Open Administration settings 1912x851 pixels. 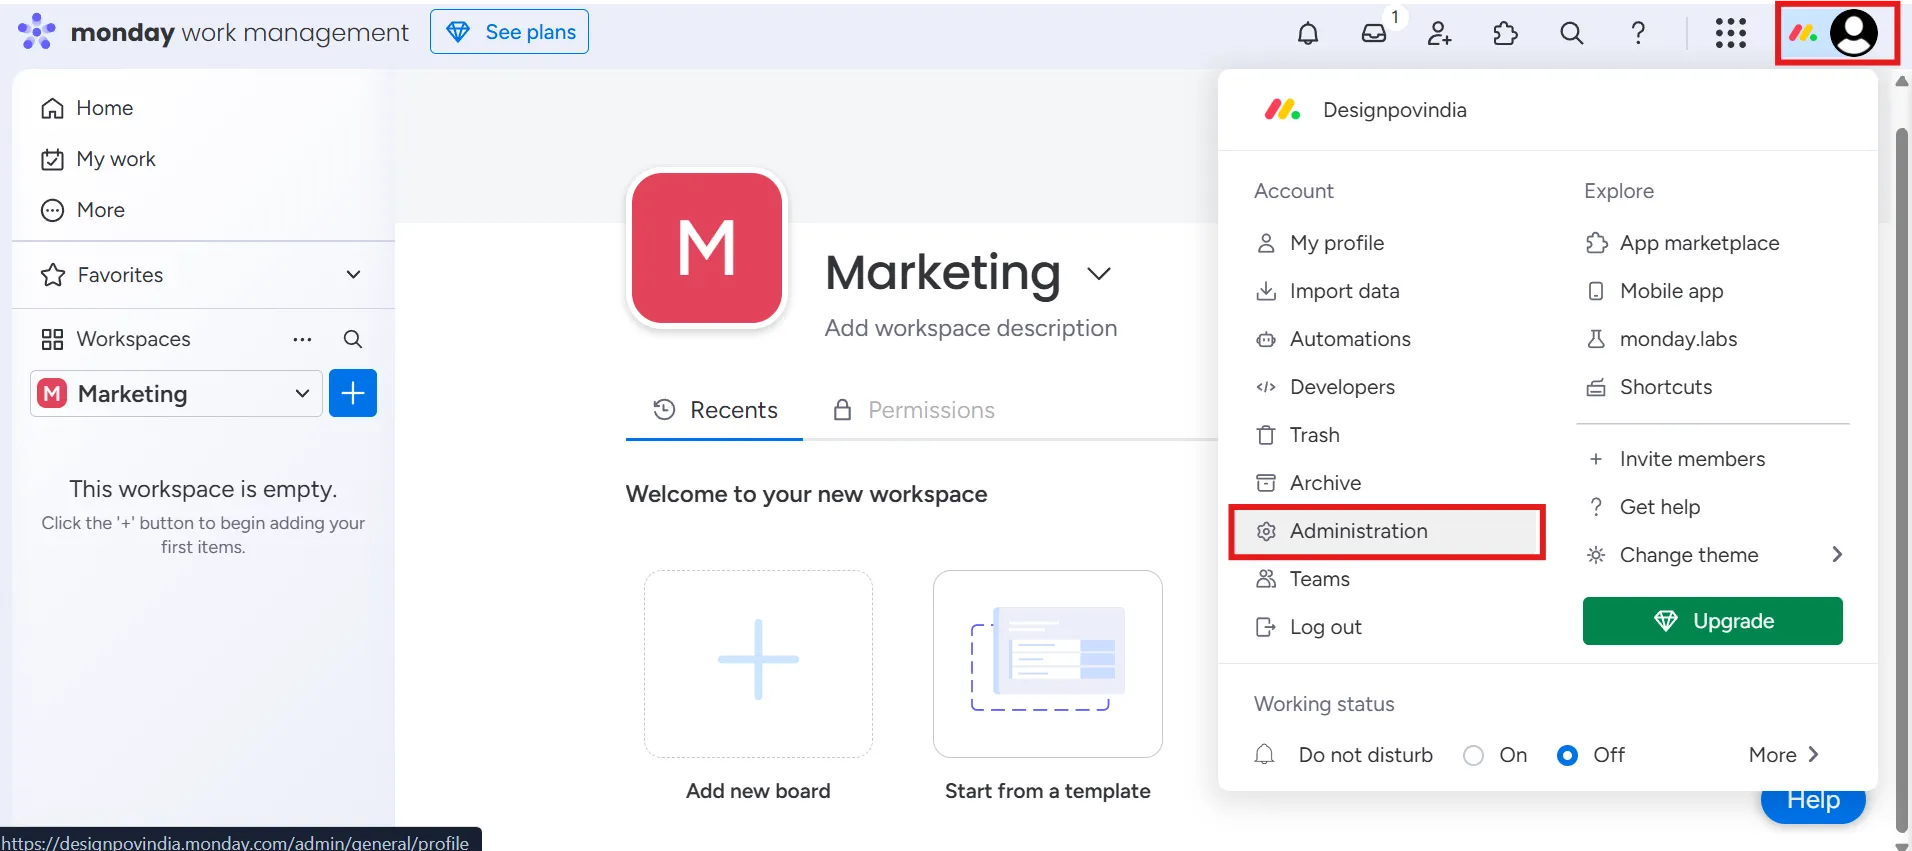coord(1387,531)
